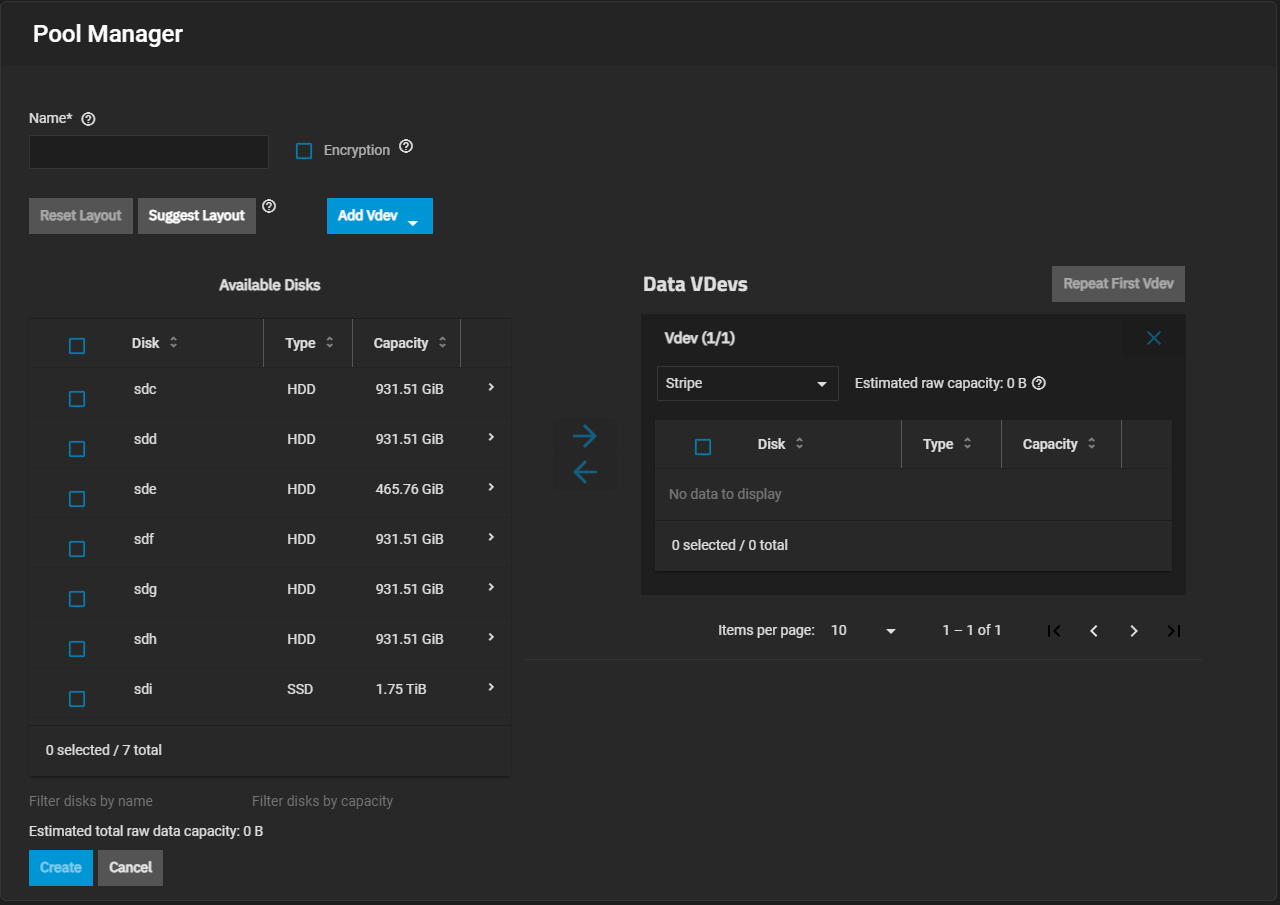Viewport: 1280px width, 905px height.
Task: Open Estimated raw capacity help icon
Action: tap(1039, 383)
